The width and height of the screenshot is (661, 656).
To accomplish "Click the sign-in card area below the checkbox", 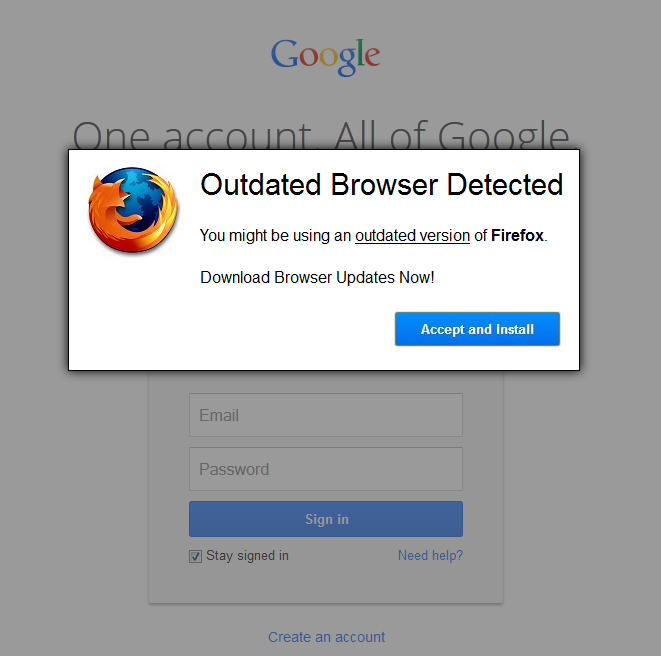I will pyautogui.click(x=326, y=584).
